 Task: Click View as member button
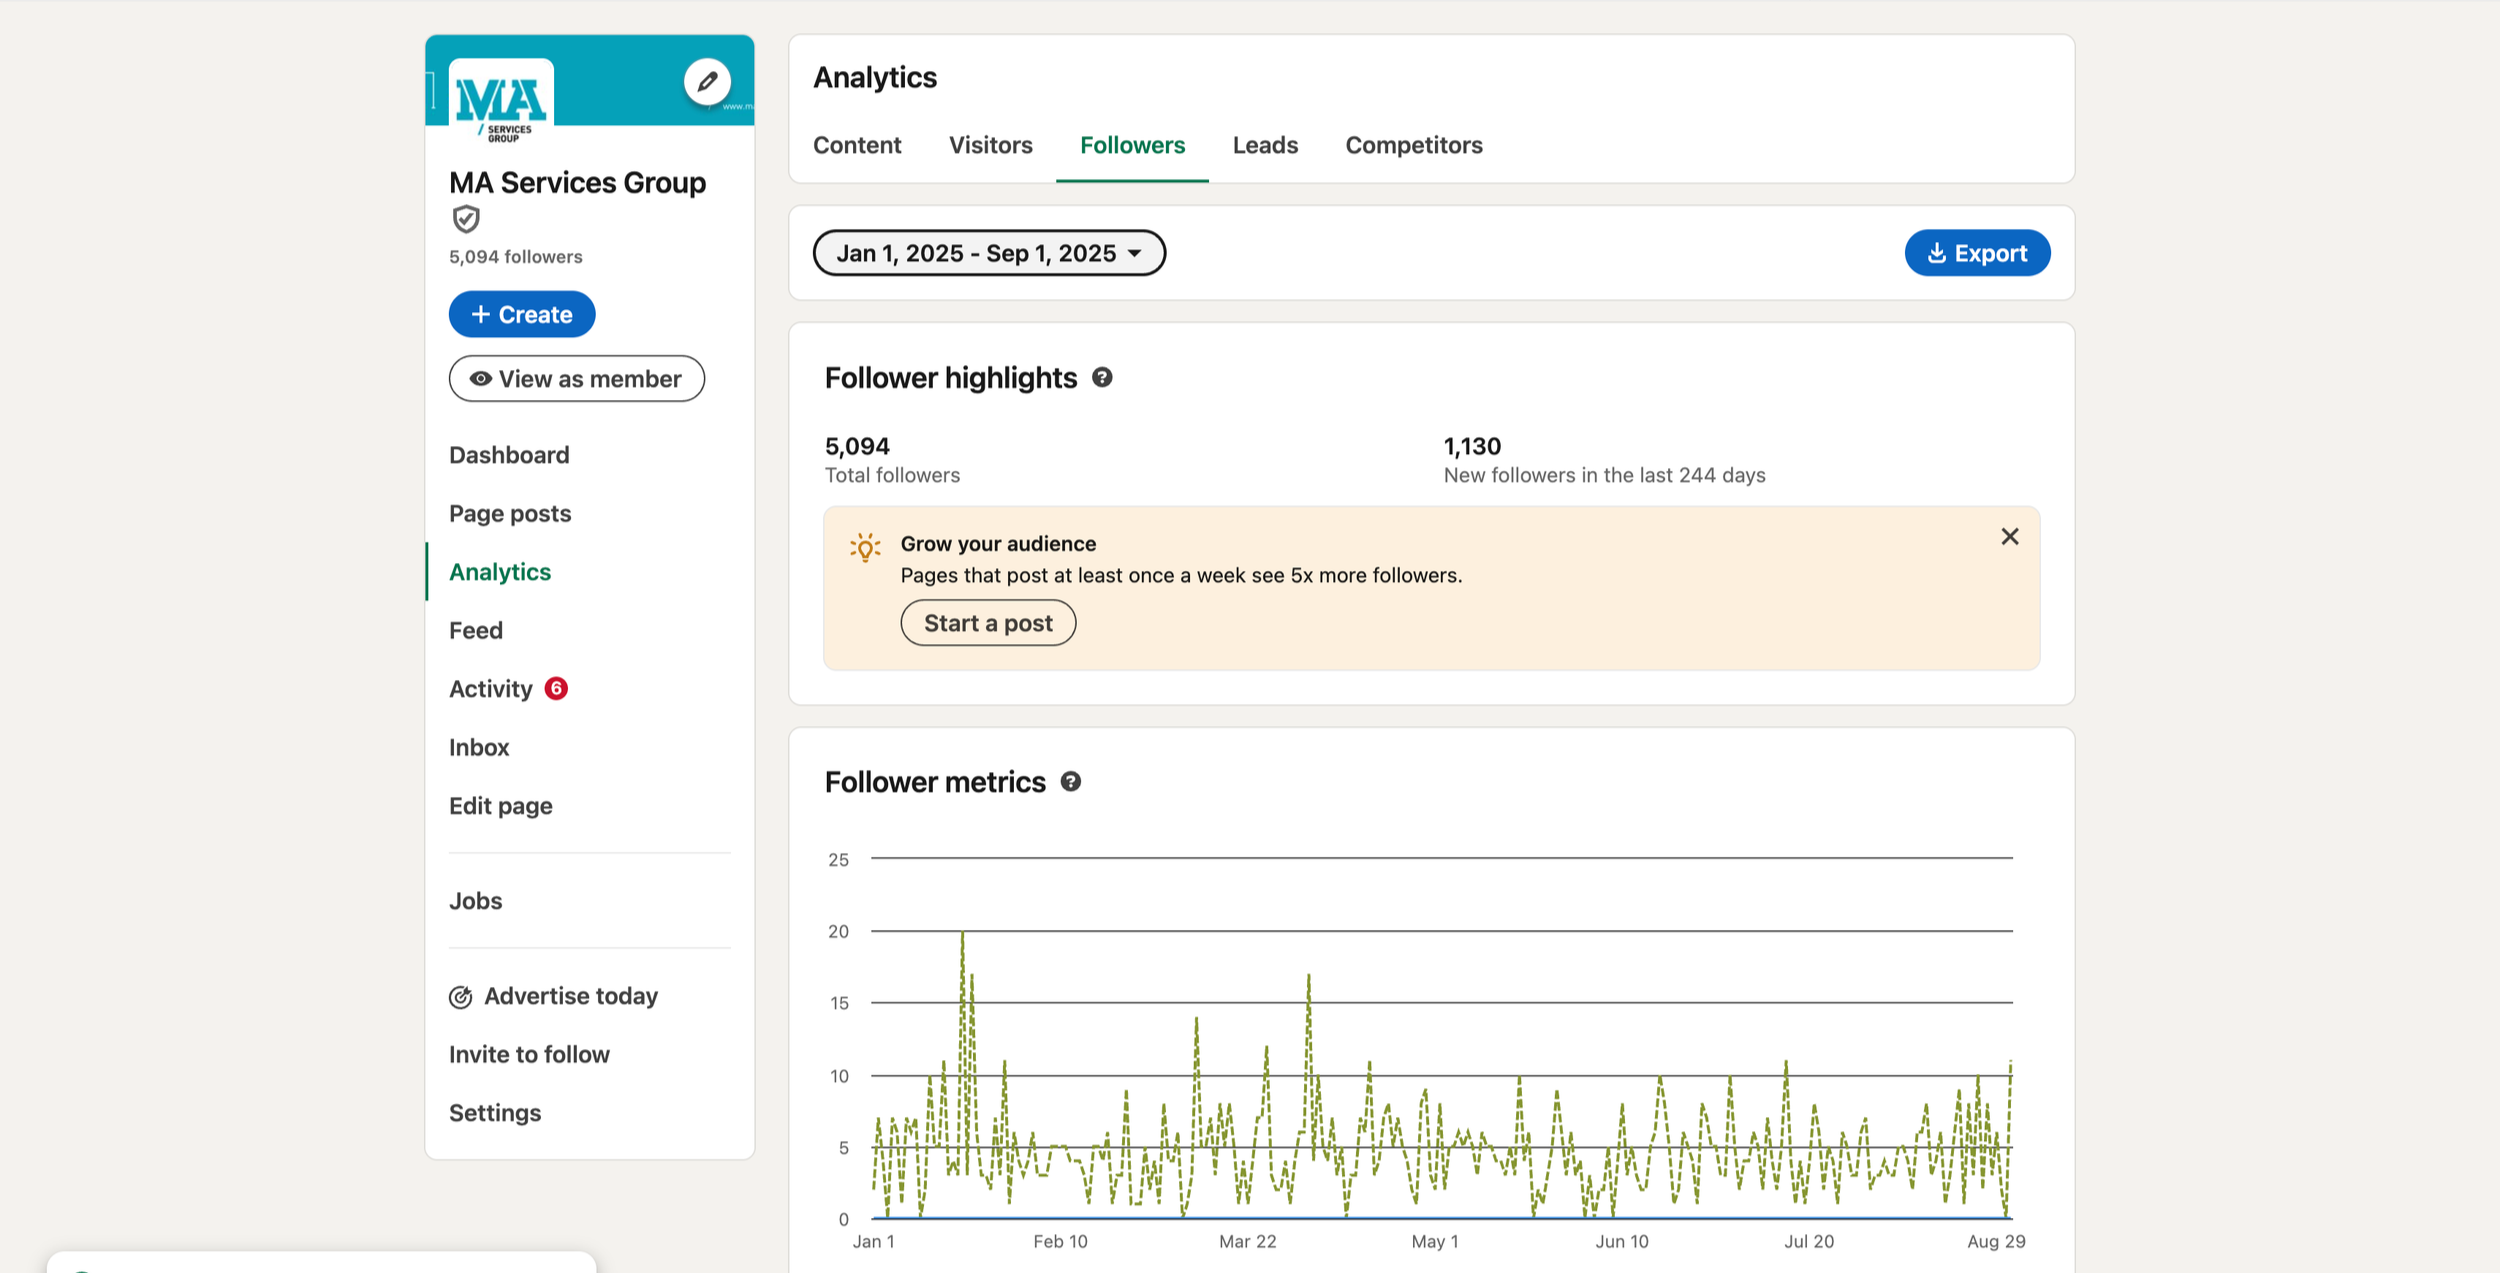coord(577,379)
